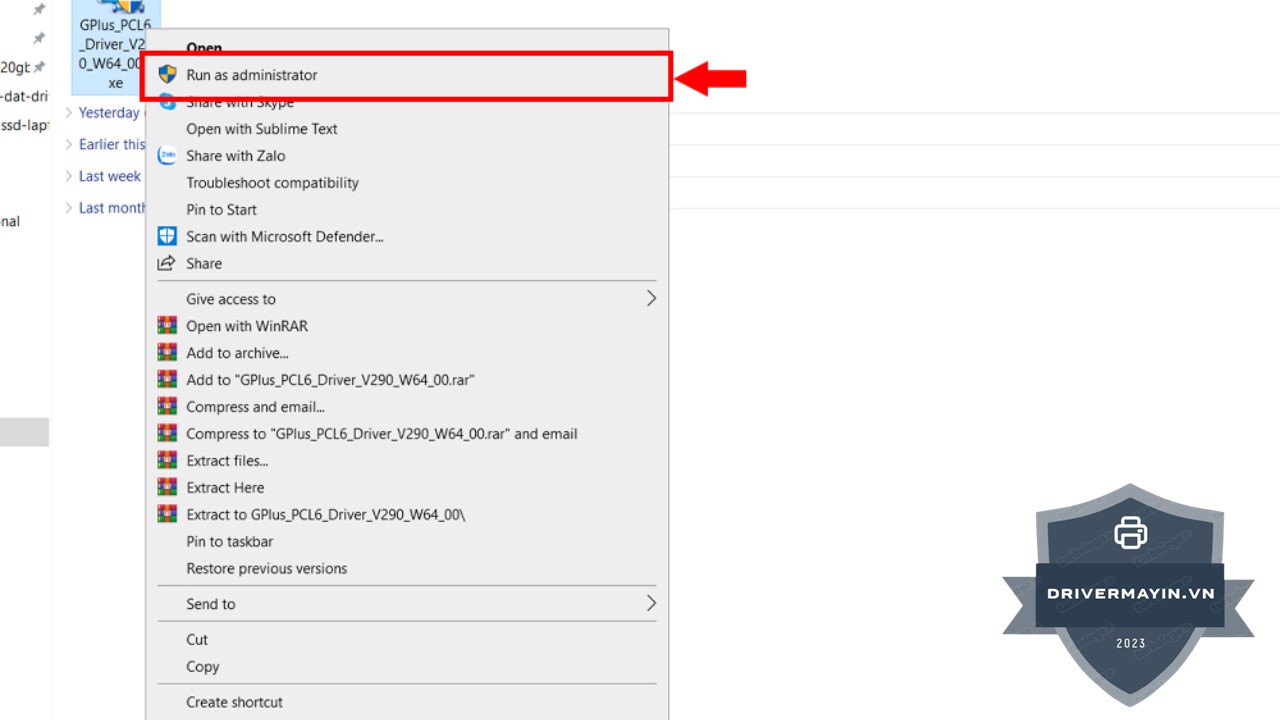The width and height of the screenshot is (1280, 720).
Task: Expand the Give access to submenu arrow
Action: (651, 299)
